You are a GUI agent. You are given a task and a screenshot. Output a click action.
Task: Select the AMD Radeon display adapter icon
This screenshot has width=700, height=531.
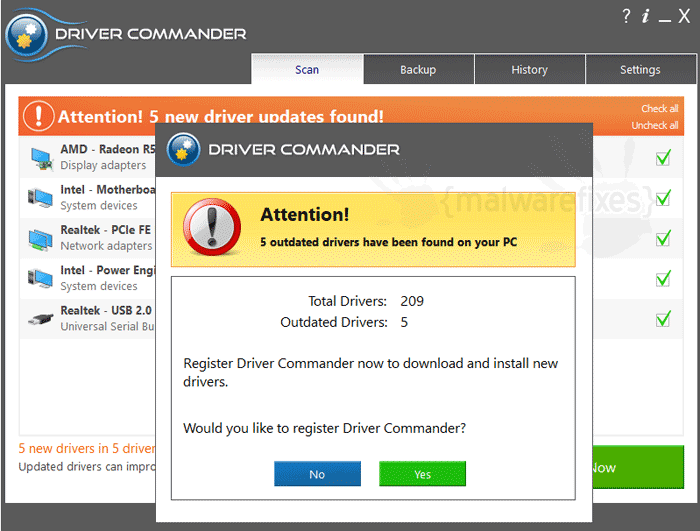[42, 159]
